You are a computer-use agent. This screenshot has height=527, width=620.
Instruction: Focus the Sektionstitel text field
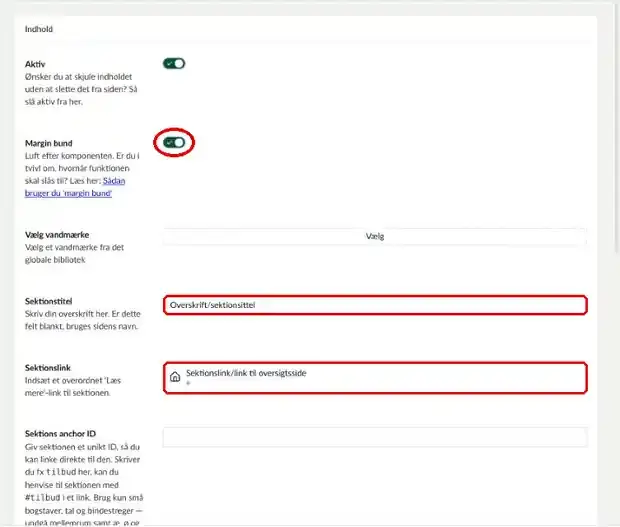[375, 305]
